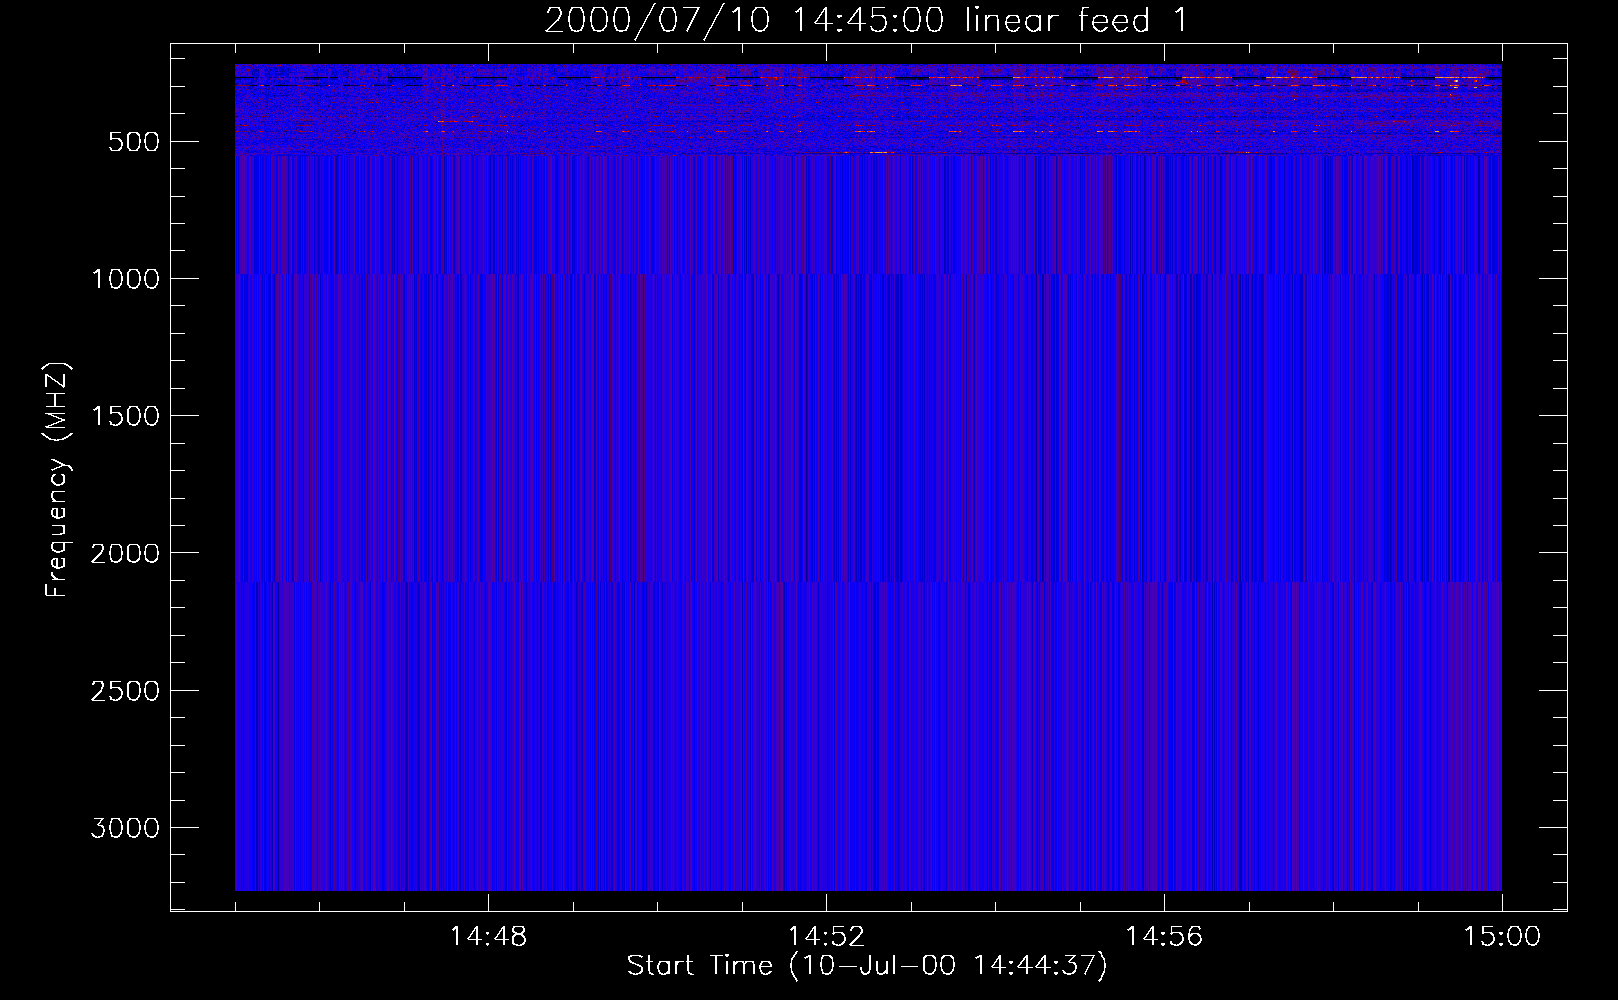Click the plot title '2000/07/10 14:45:00 linear feed 1'
1618x1000 pixels.
click(x=866, y=20)
